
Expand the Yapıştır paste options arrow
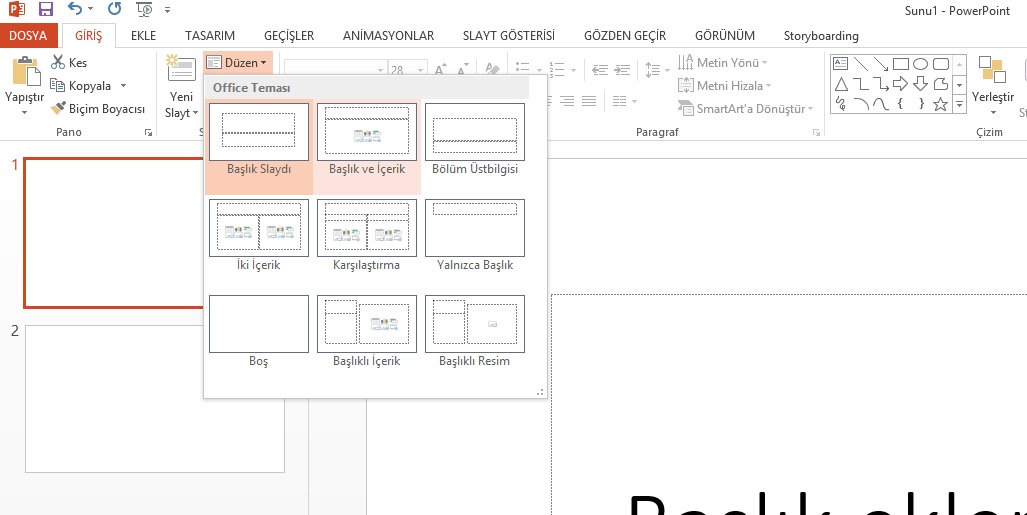24,113
